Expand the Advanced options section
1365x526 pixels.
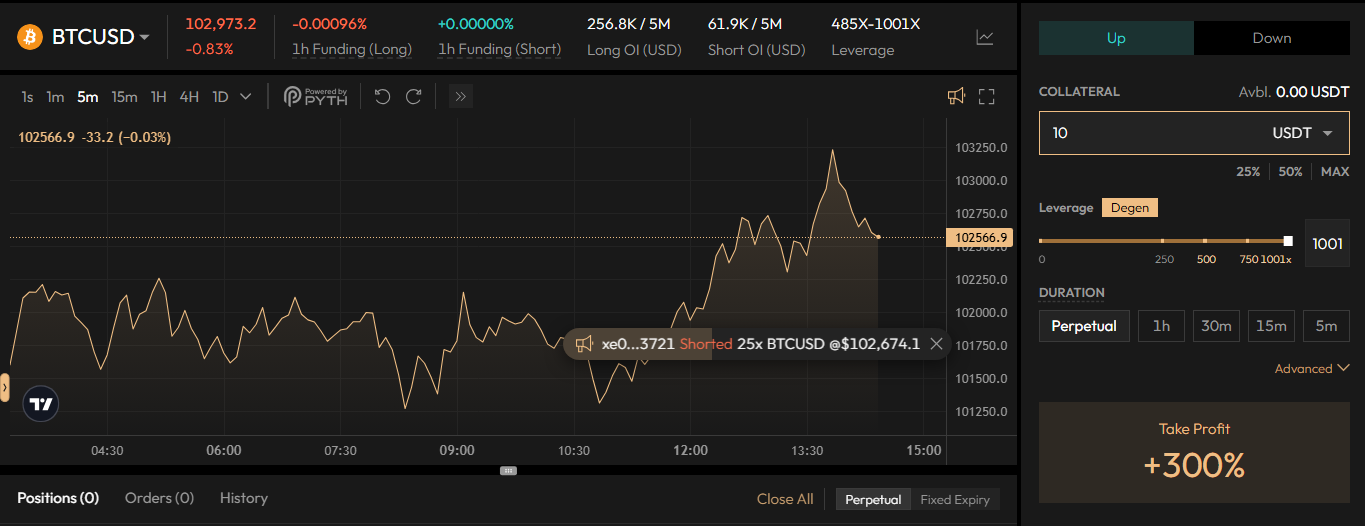pos(1311,368)
